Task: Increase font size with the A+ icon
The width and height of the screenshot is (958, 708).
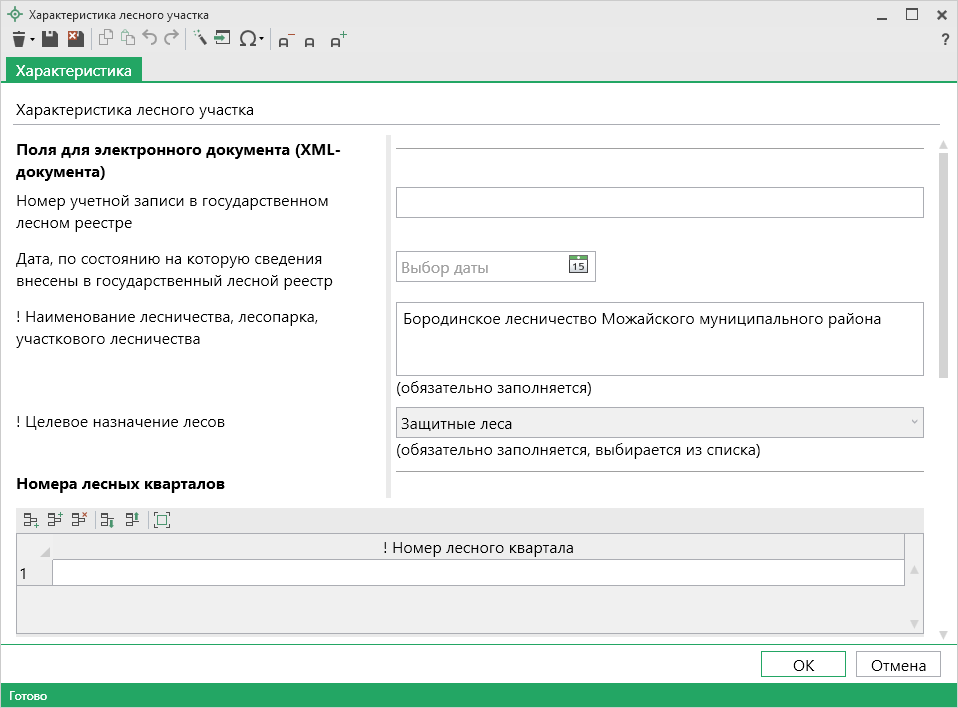Action: pos(338,40)
